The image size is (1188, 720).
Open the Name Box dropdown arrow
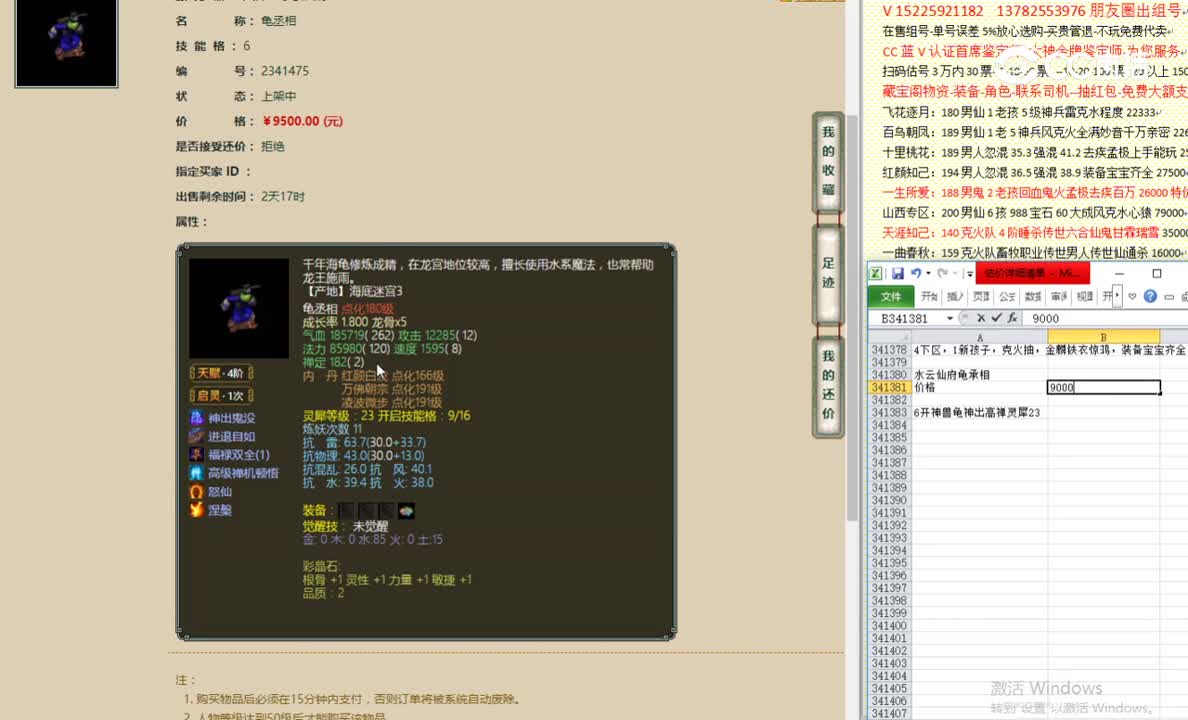coord(950,318)
